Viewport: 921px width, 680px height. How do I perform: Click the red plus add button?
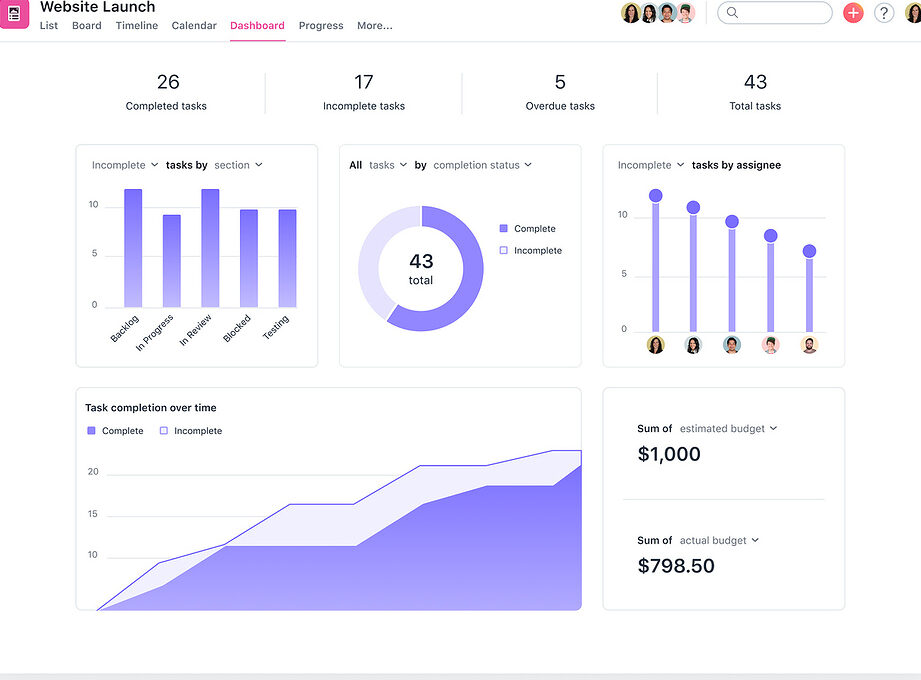(x=853, y=13)
